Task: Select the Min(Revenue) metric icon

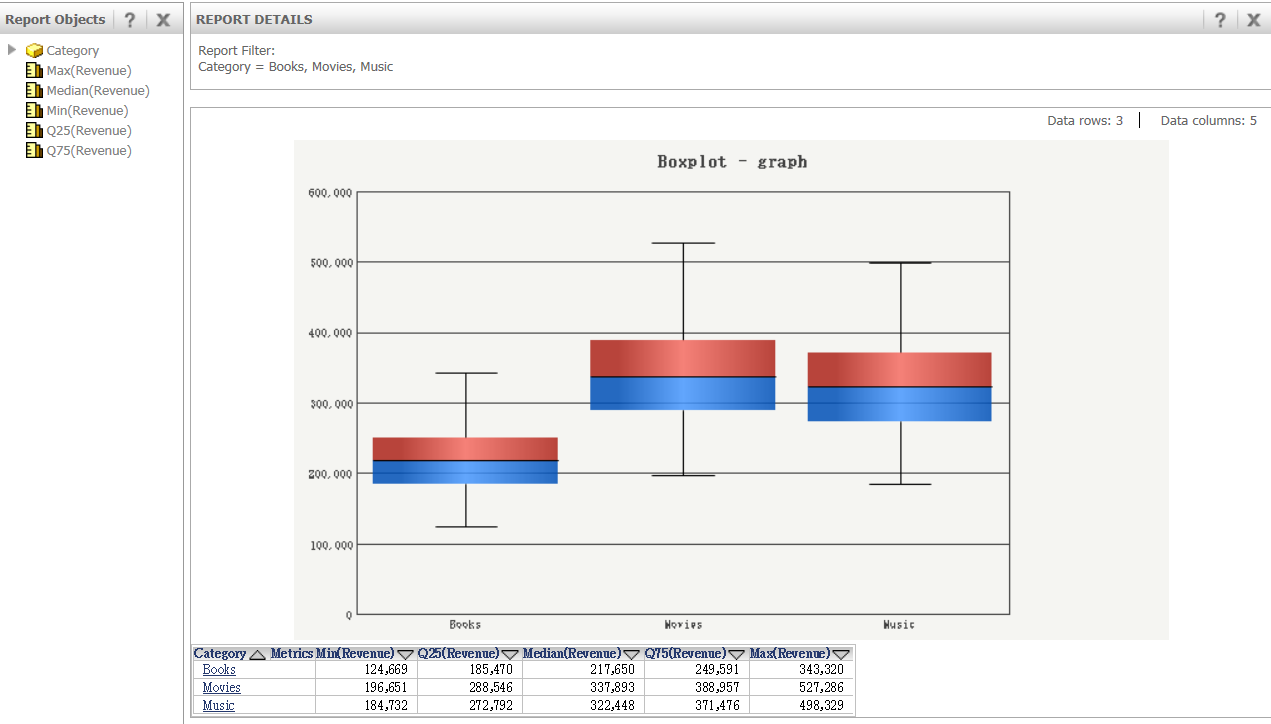Action: 33,110
